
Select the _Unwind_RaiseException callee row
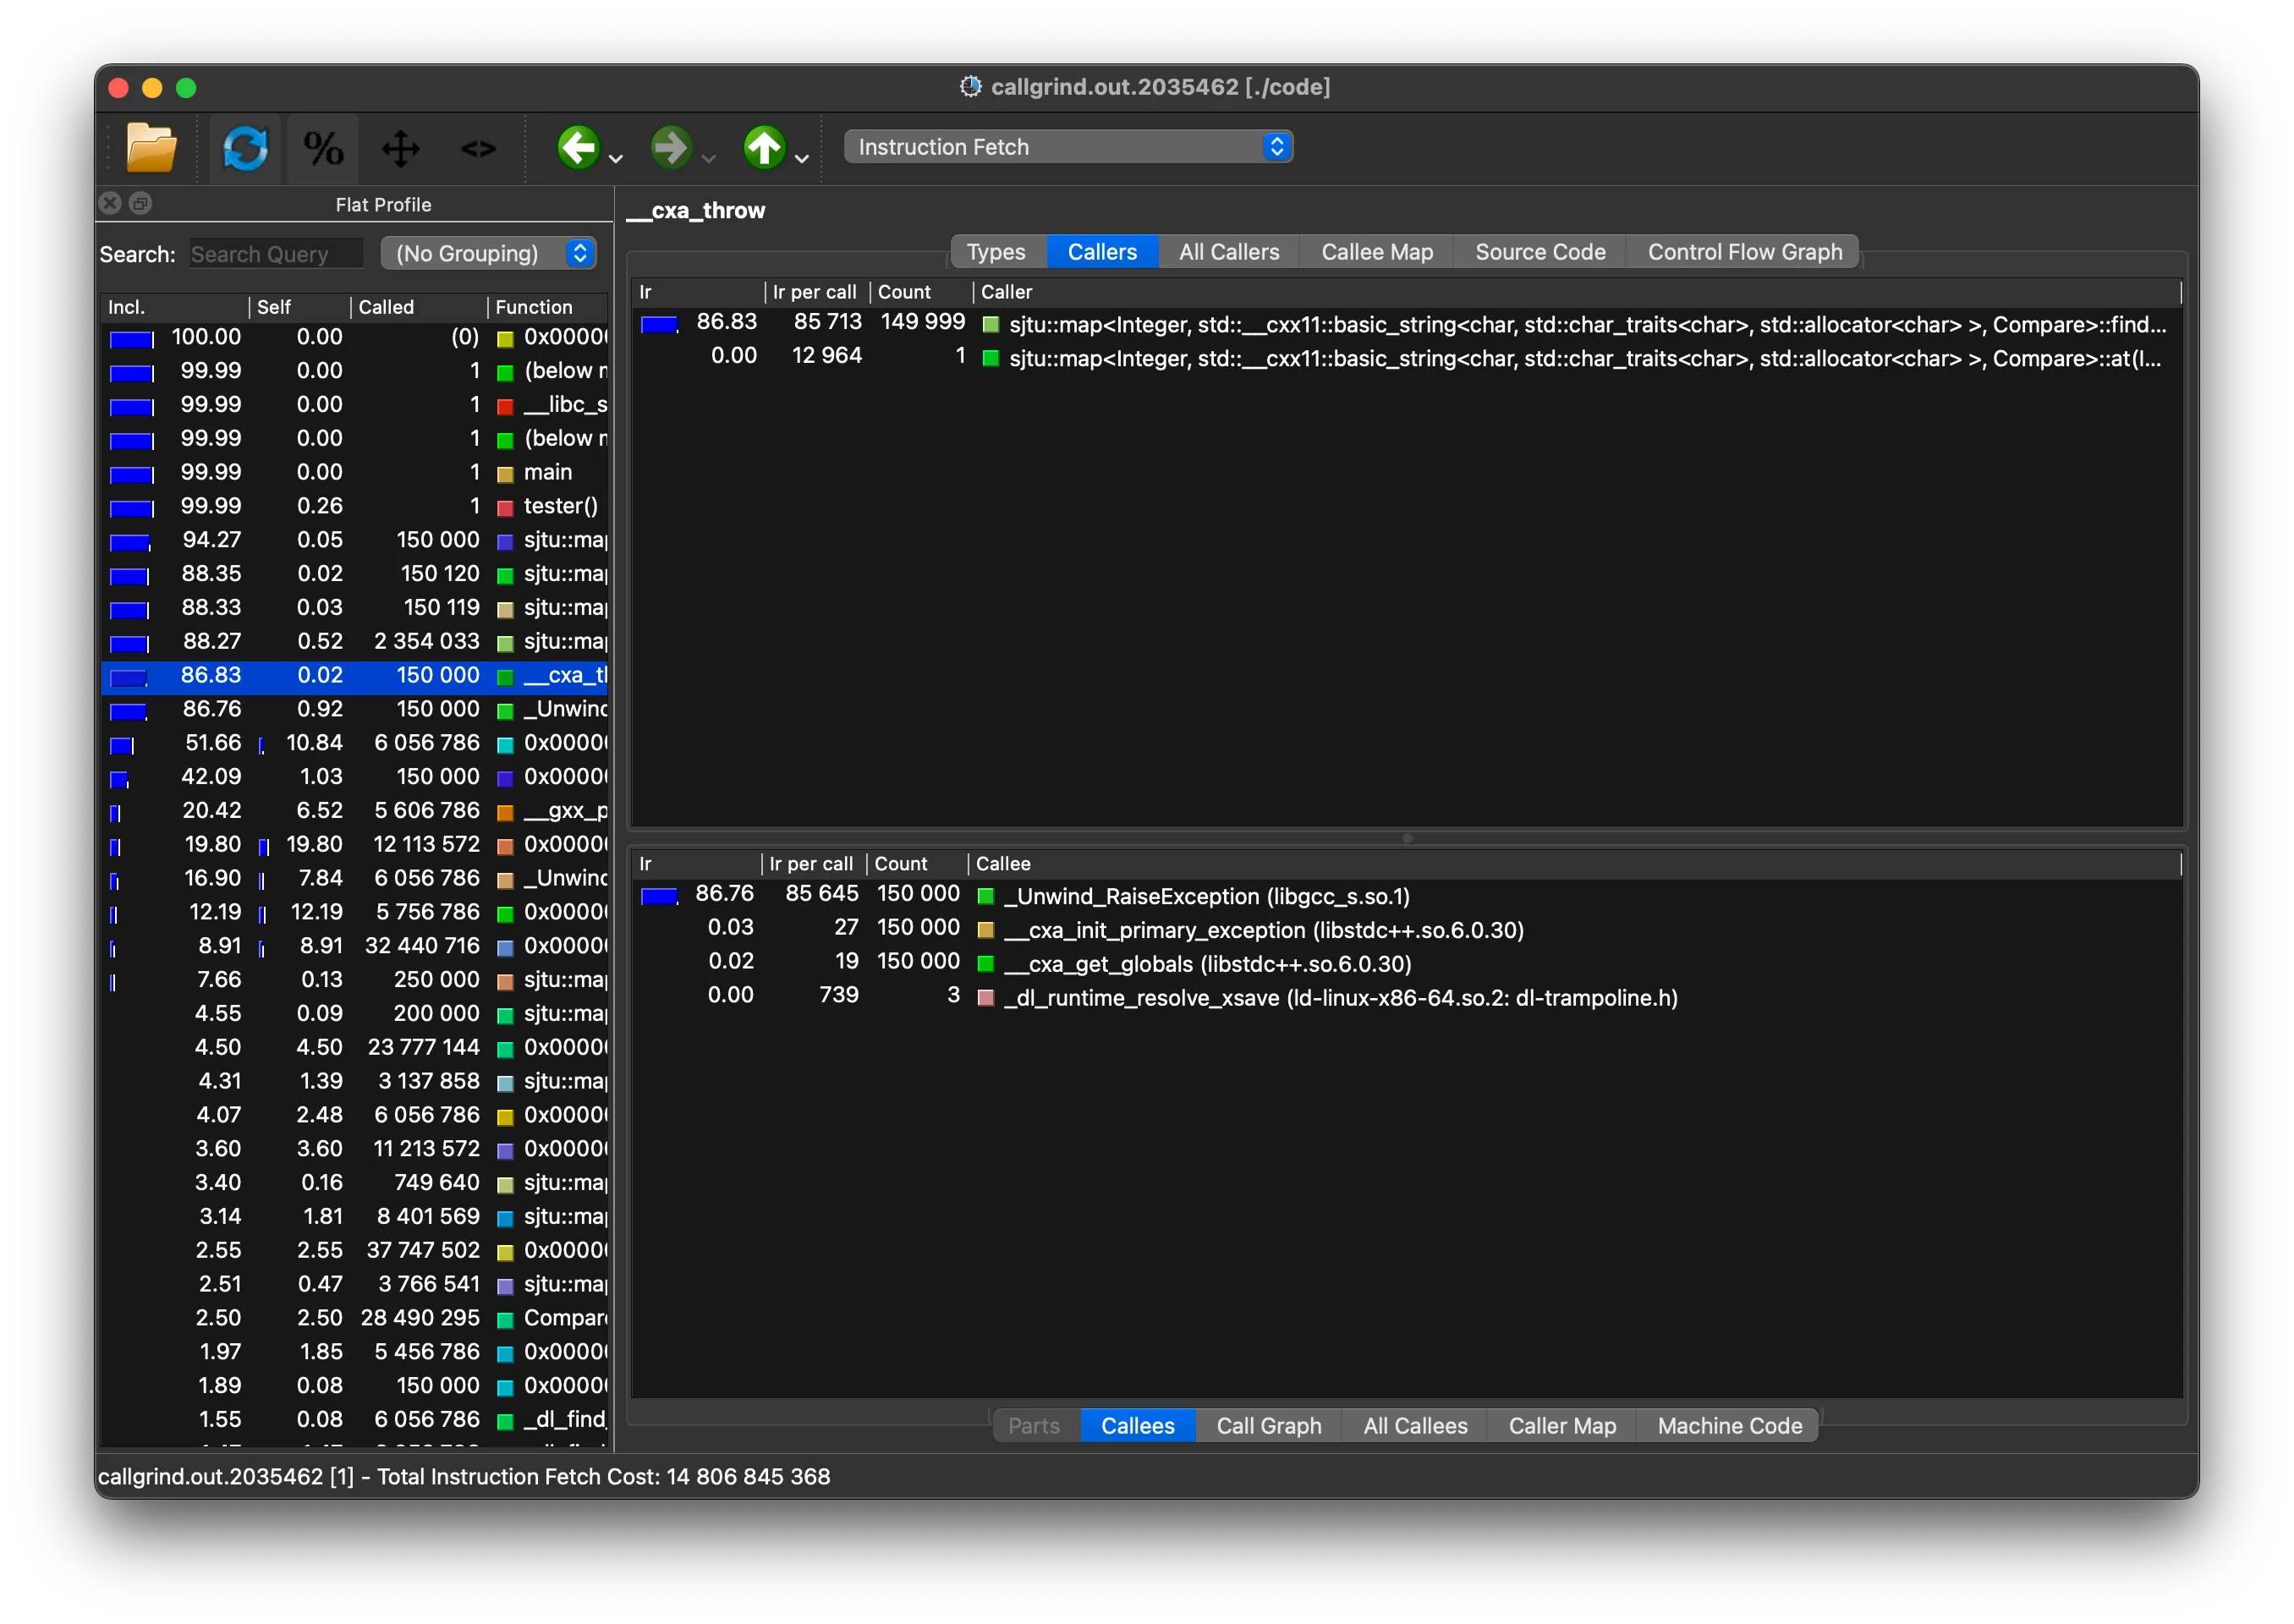(1206, 896)
